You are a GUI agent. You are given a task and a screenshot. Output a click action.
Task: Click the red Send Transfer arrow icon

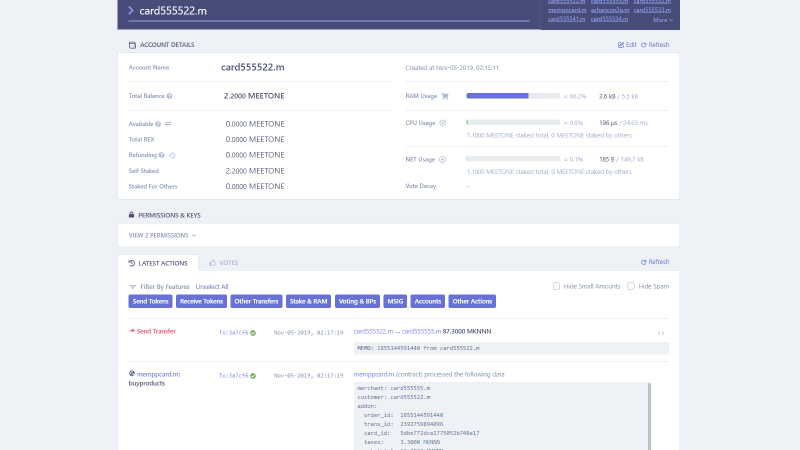[132, 331]
